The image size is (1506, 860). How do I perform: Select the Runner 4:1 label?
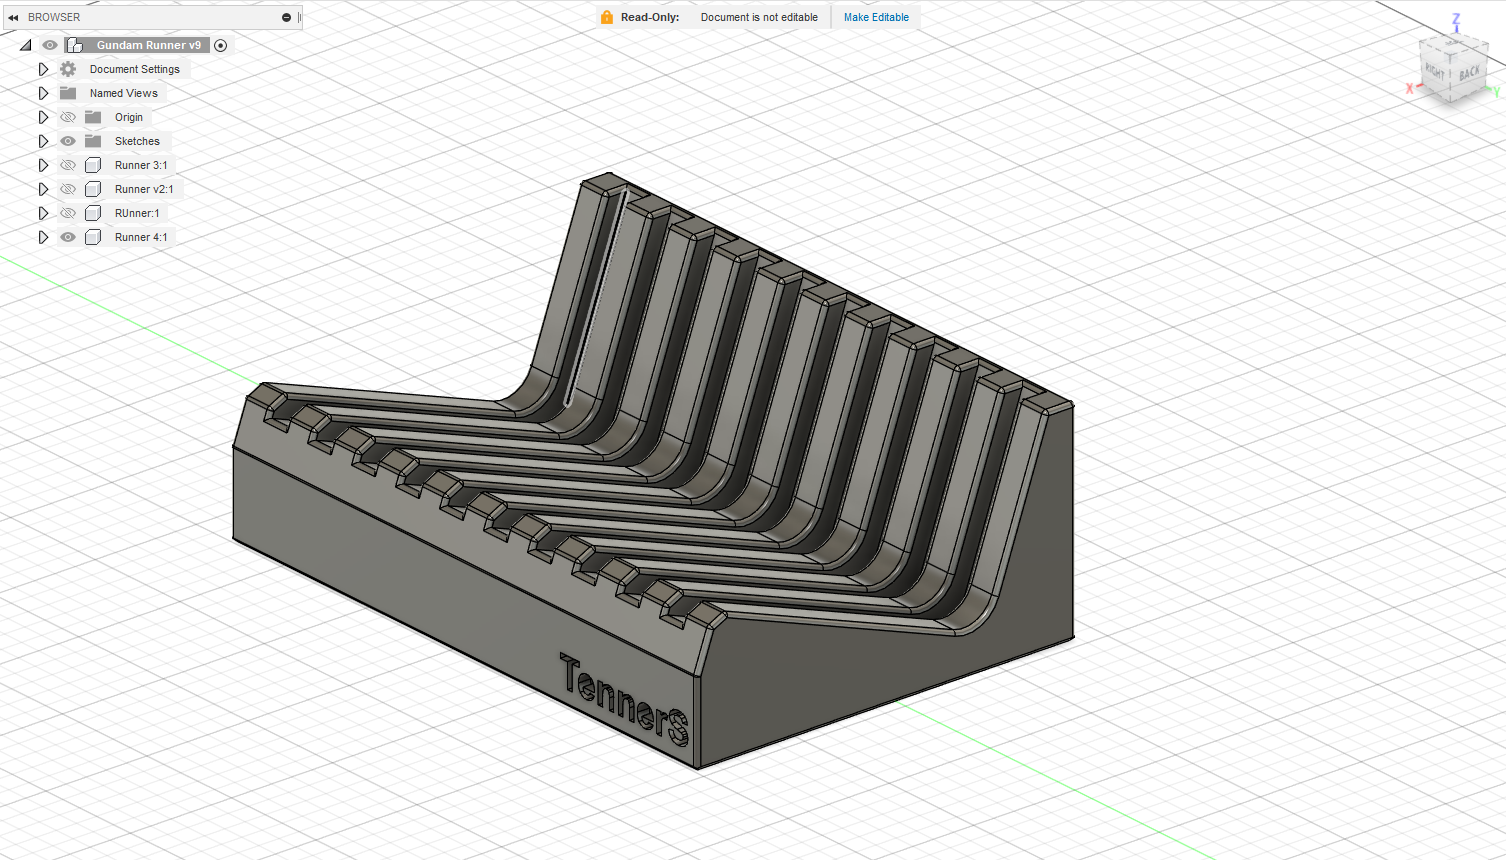pyautogui.click(x=141, y=237)
